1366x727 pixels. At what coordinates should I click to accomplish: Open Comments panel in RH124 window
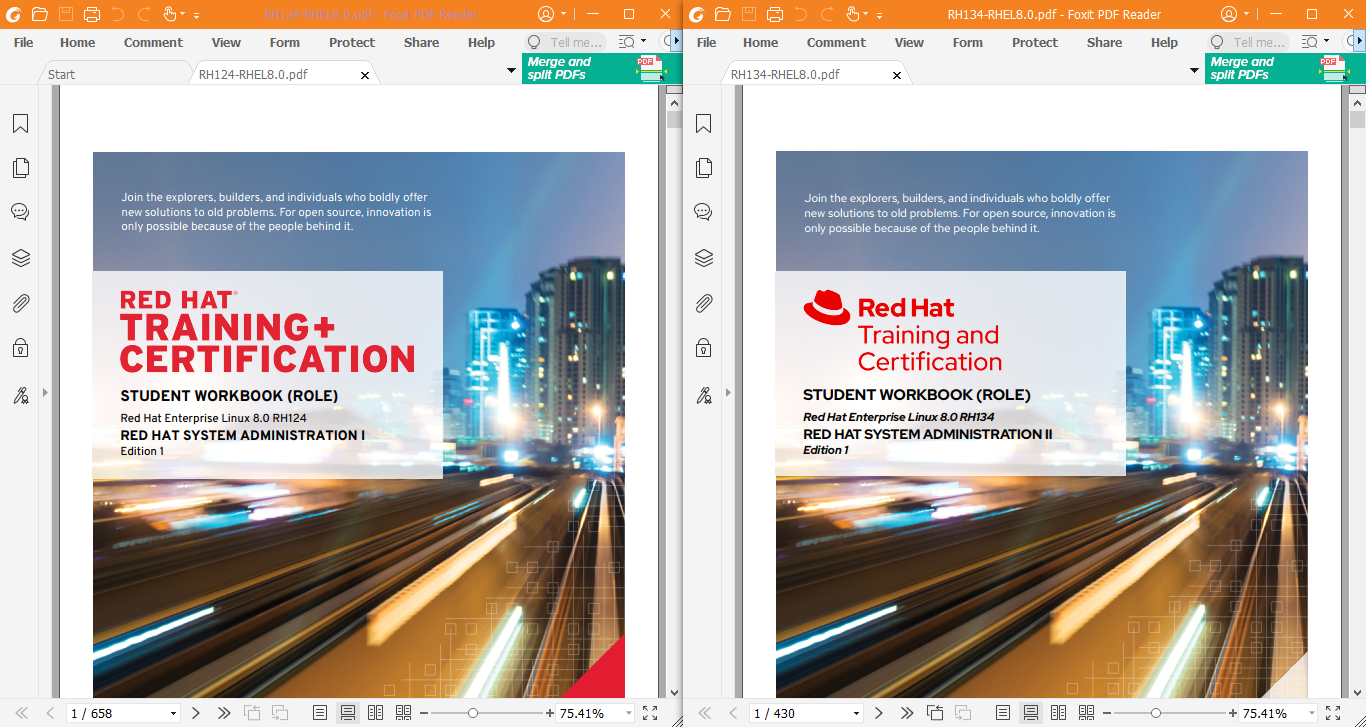pyautogui.click(x=20, y=212)
